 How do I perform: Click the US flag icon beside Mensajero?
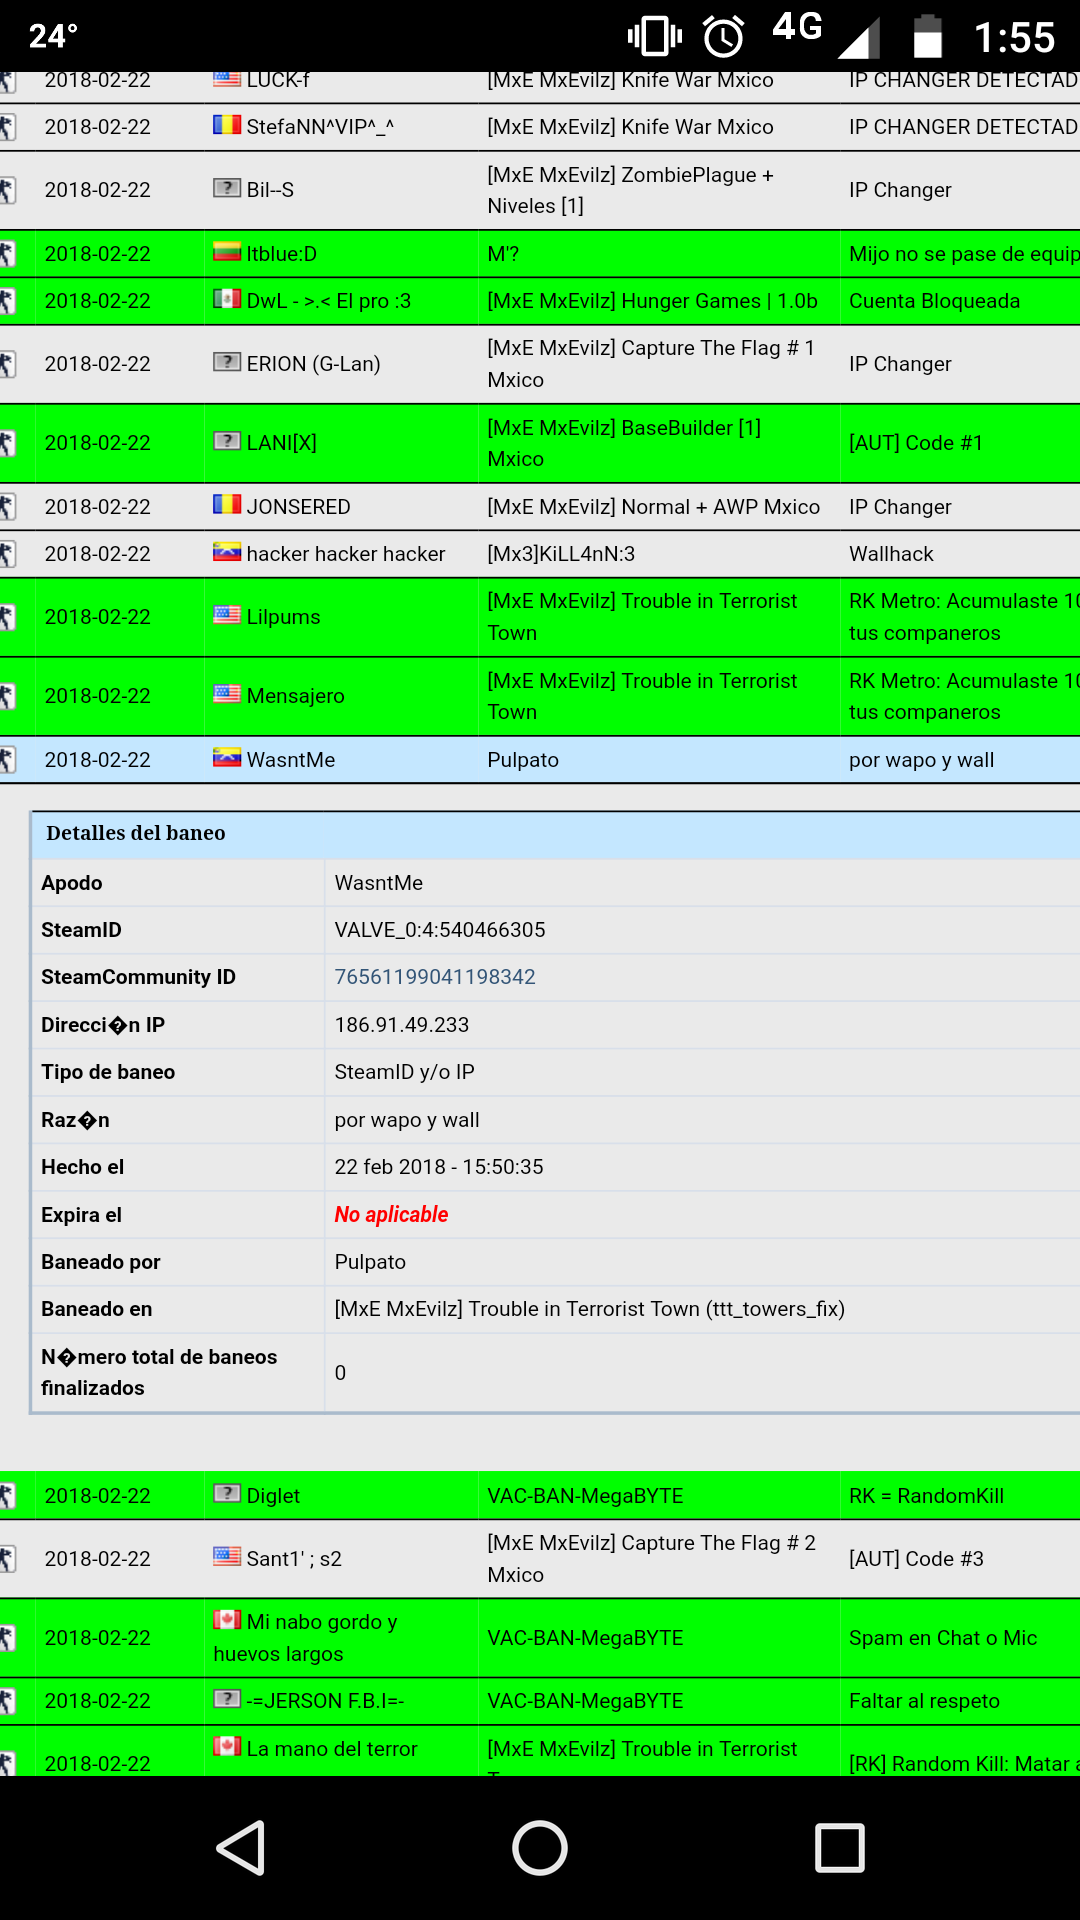pyautogui.click(x=227, y=694)
